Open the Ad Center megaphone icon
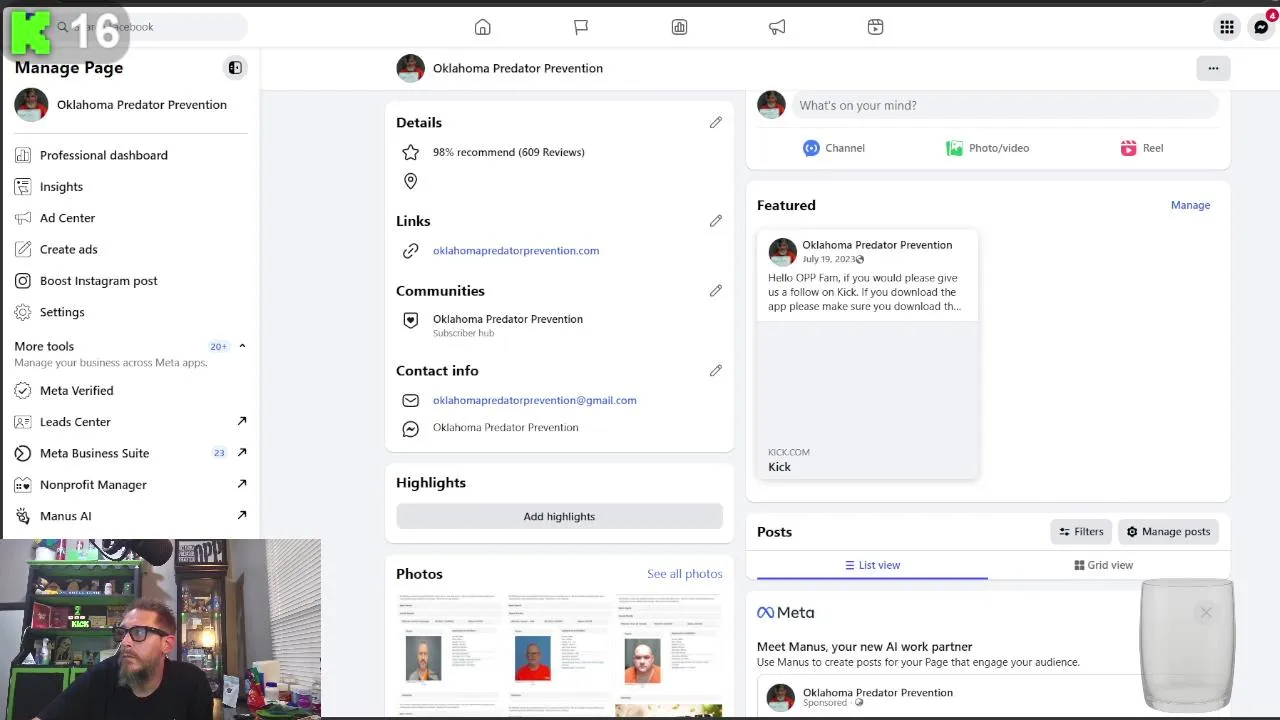 click(x=777, y=27)
